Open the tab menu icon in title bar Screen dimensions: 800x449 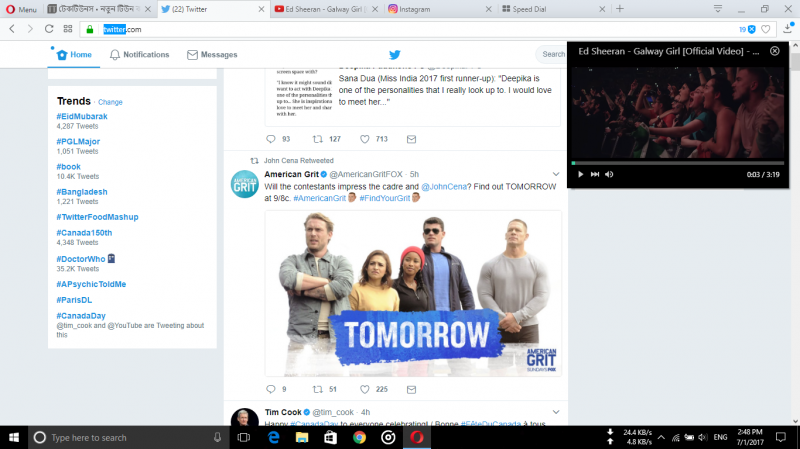point(717,9)
